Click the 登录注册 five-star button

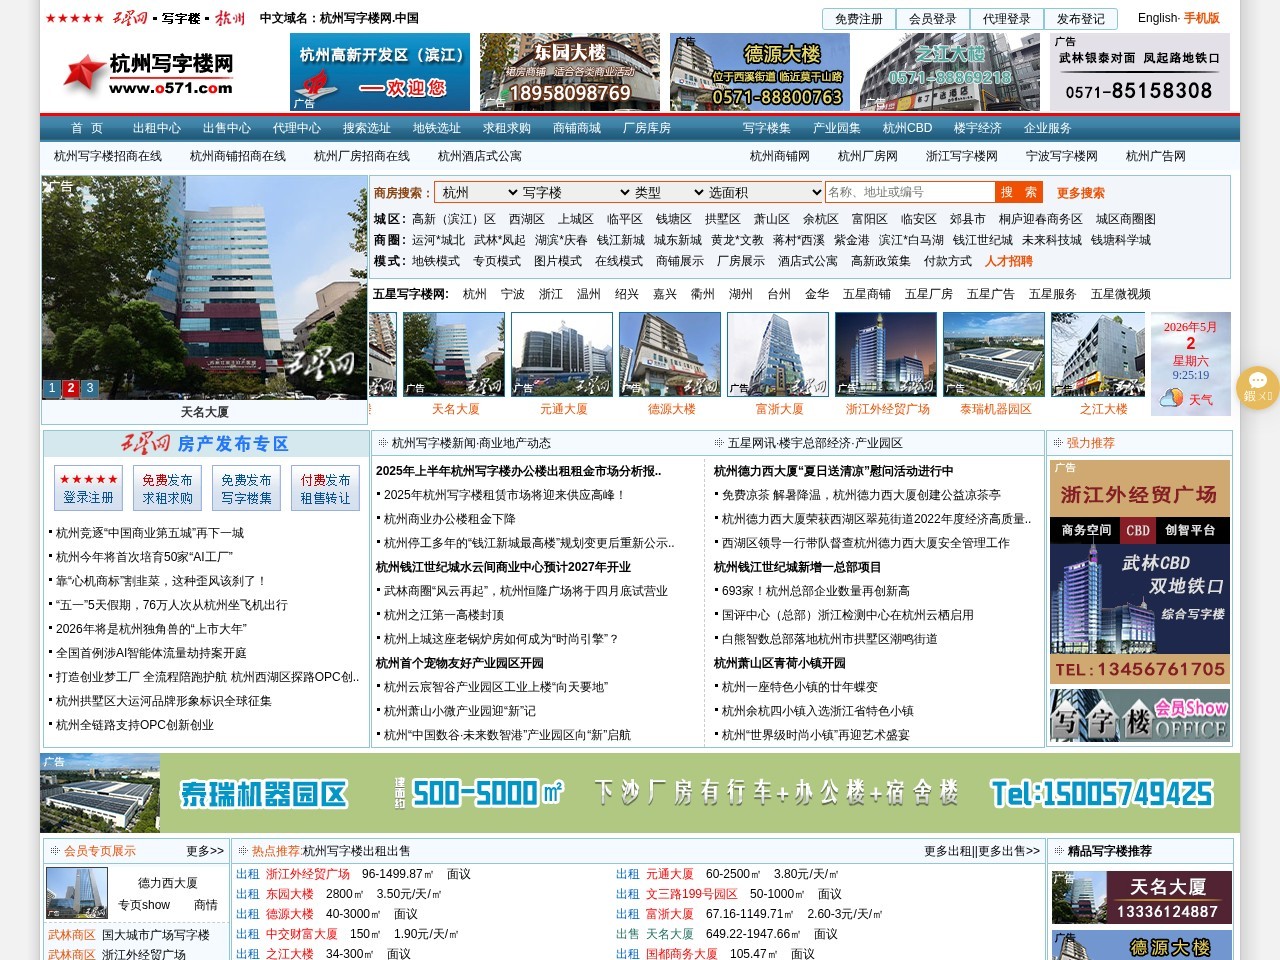[x=88, y=488]
